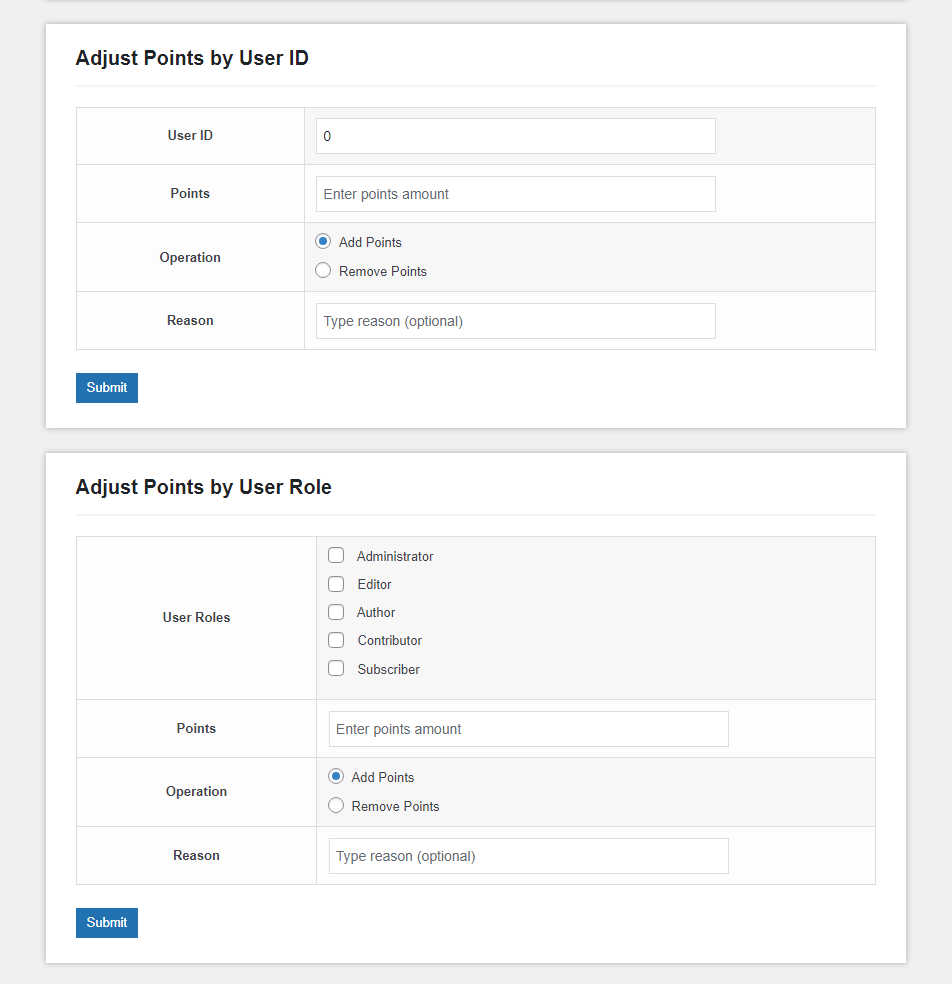The image size is (952, 984).
Task: Focus the Points field in User ID section
Action: 515,194
